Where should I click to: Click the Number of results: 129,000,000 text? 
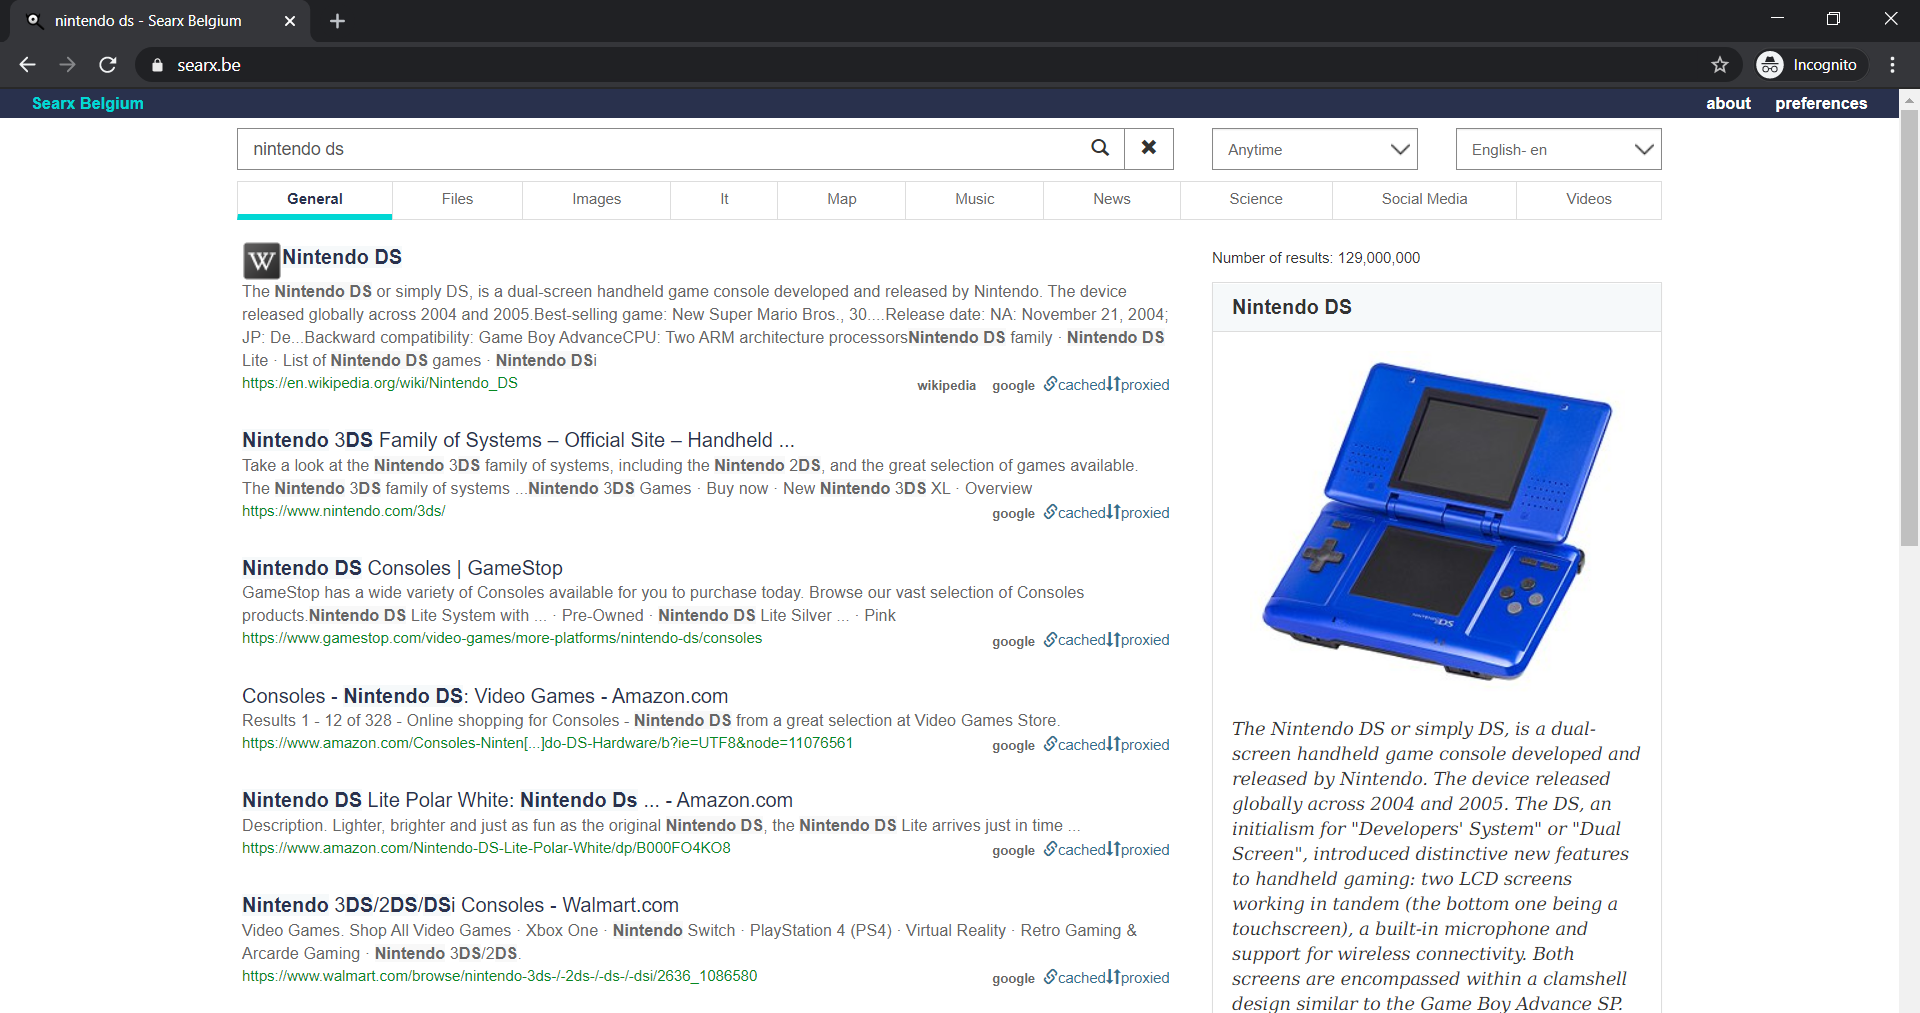click(1316, 258)
